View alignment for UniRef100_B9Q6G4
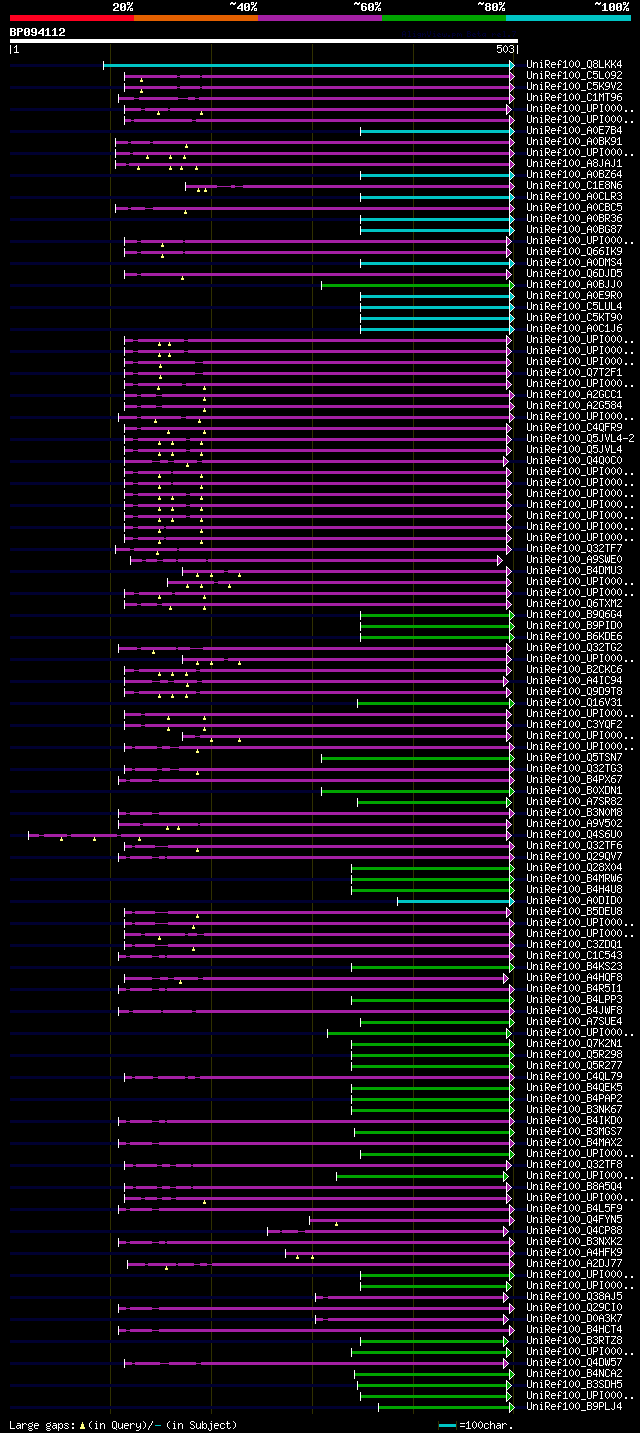 click(x=576, y=615)
